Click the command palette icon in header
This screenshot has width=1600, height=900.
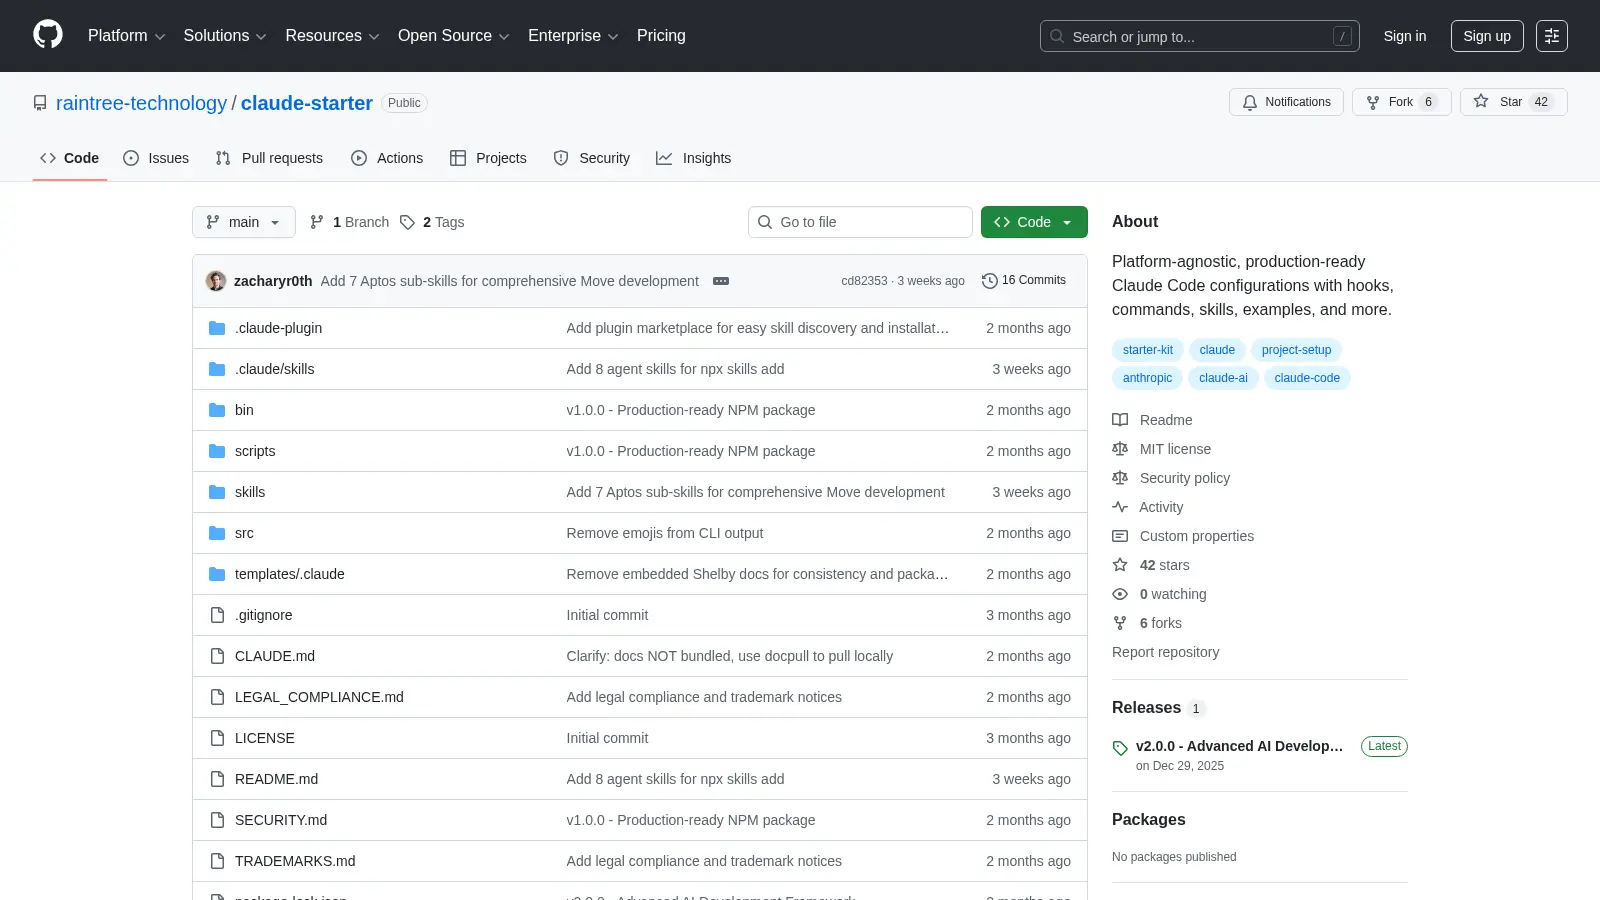coord(1552,36)
